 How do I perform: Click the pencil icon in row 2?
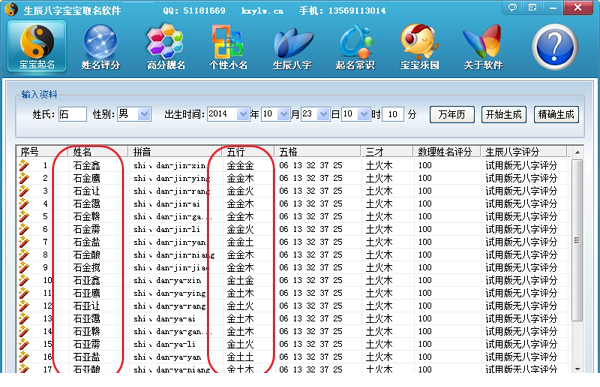coord(24,178)
